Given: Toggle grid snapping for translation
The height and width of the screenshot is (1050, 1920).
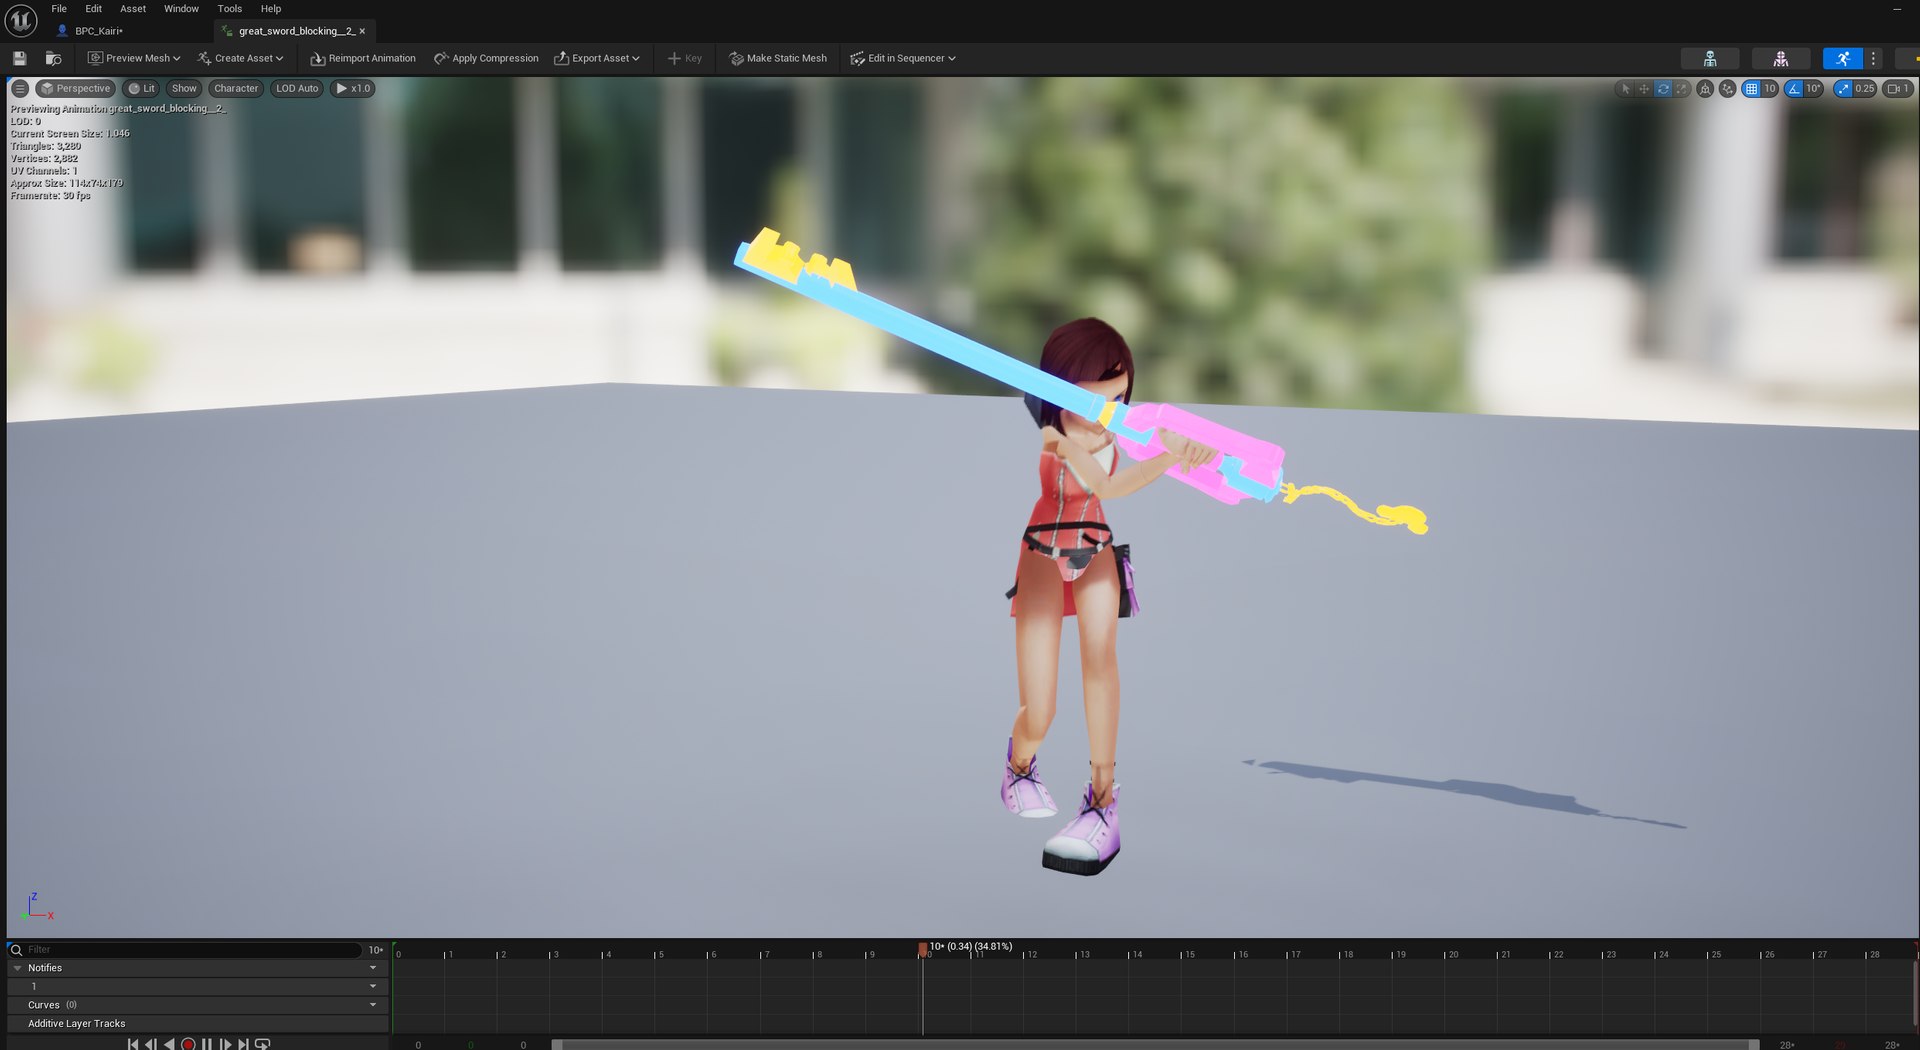Looking at the screenshot, I should [1751, 89].
